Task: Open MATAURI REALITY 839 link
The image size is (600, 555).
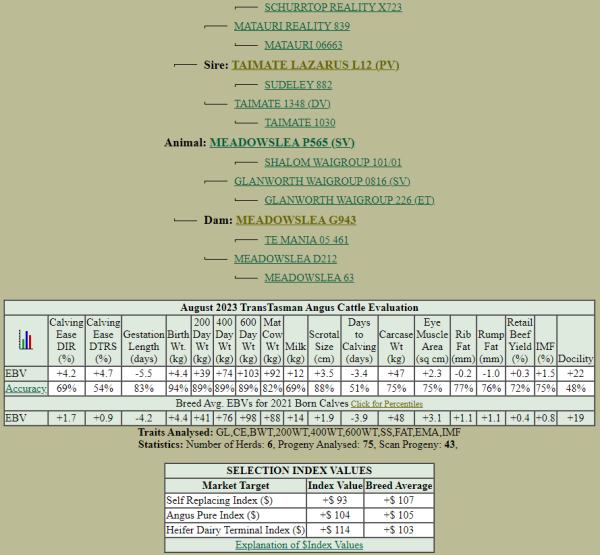Action: click(292, 26)
